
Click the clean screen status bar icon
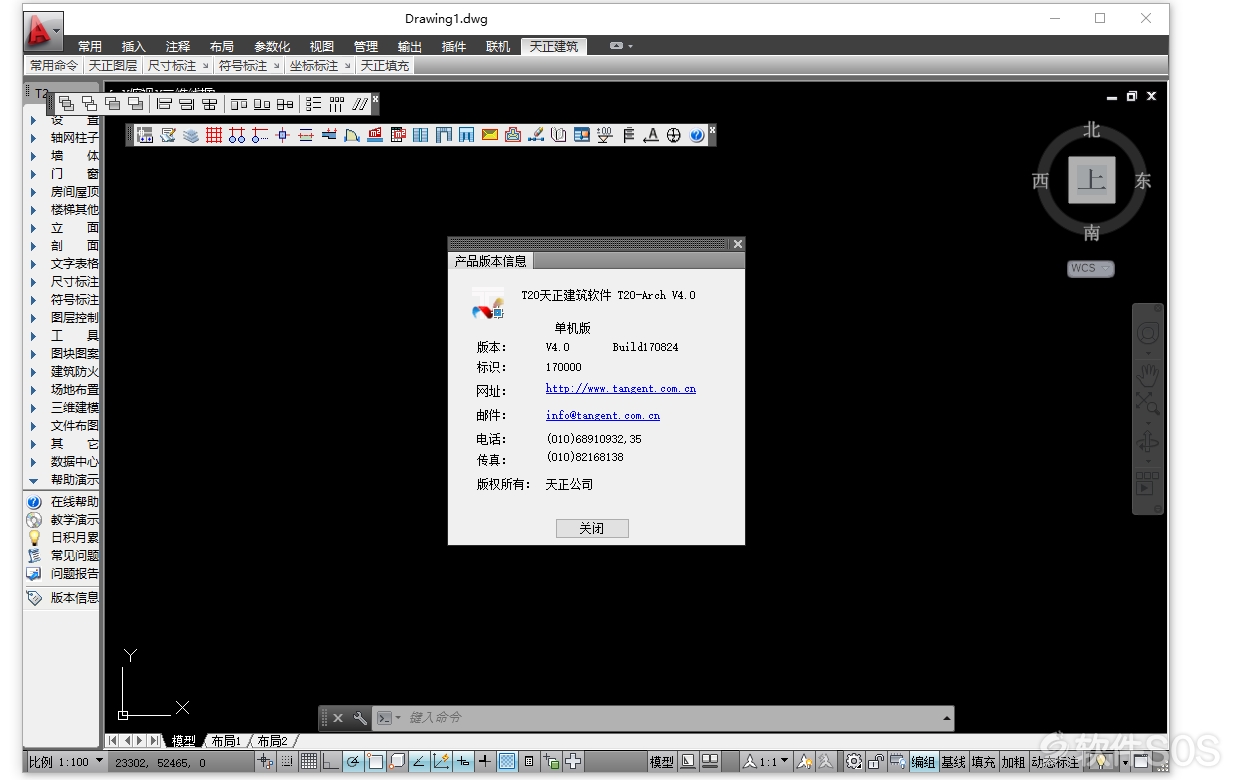point(1141,762)
